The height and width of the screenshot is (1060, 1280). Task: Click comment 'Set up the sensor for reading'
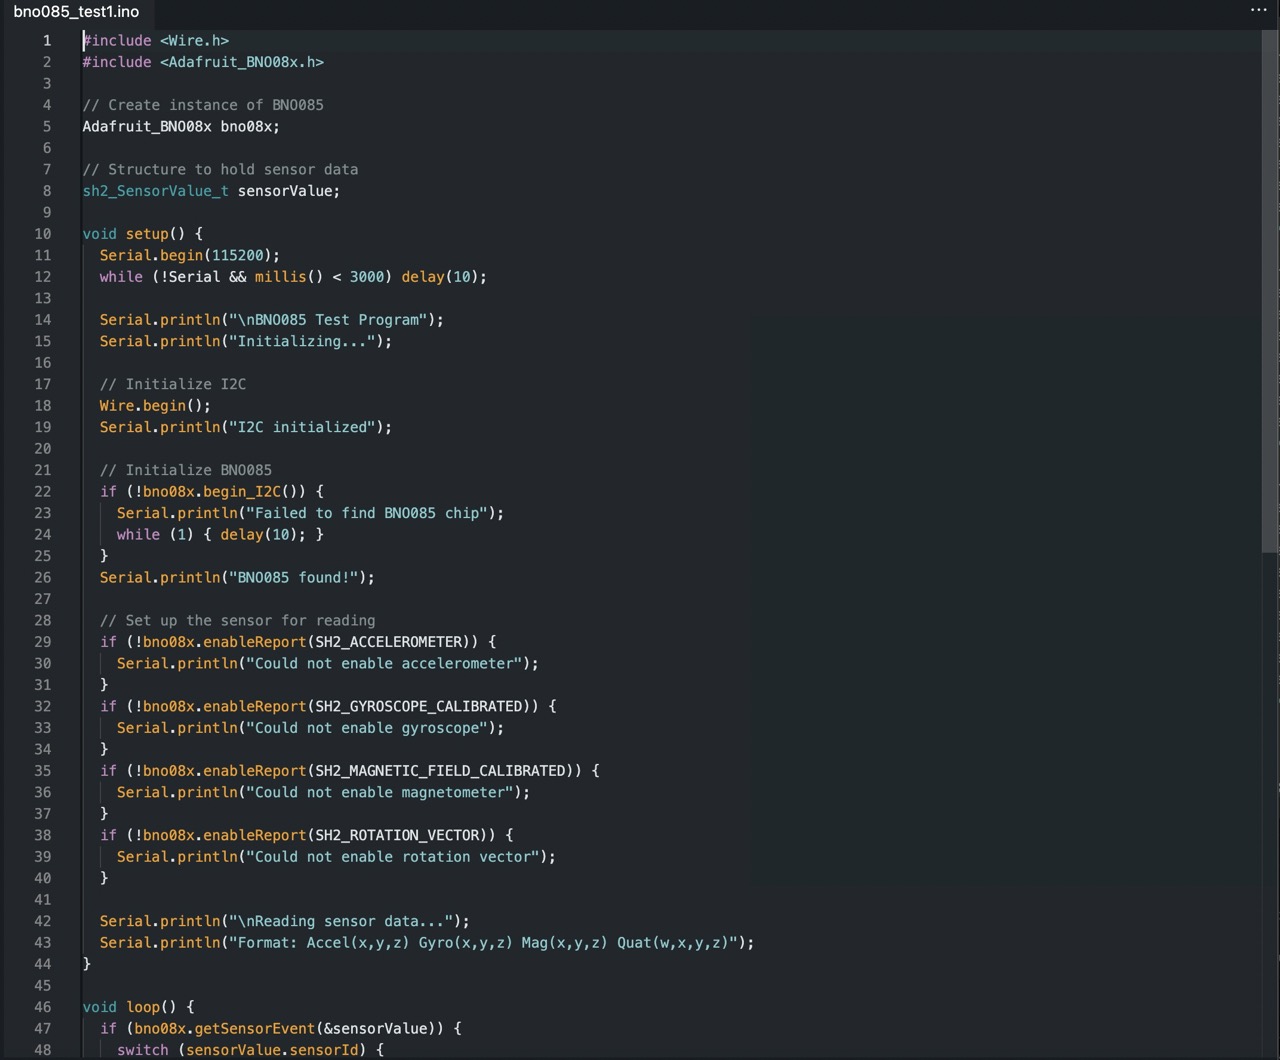tap(250, 621)
